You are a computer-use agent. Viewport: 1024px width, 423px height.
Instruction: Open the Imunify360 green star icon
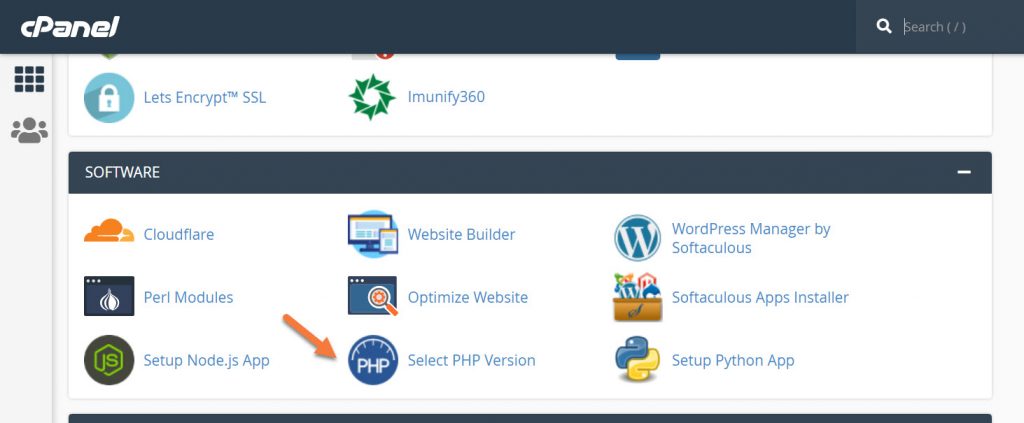click(x=372, y=97)
